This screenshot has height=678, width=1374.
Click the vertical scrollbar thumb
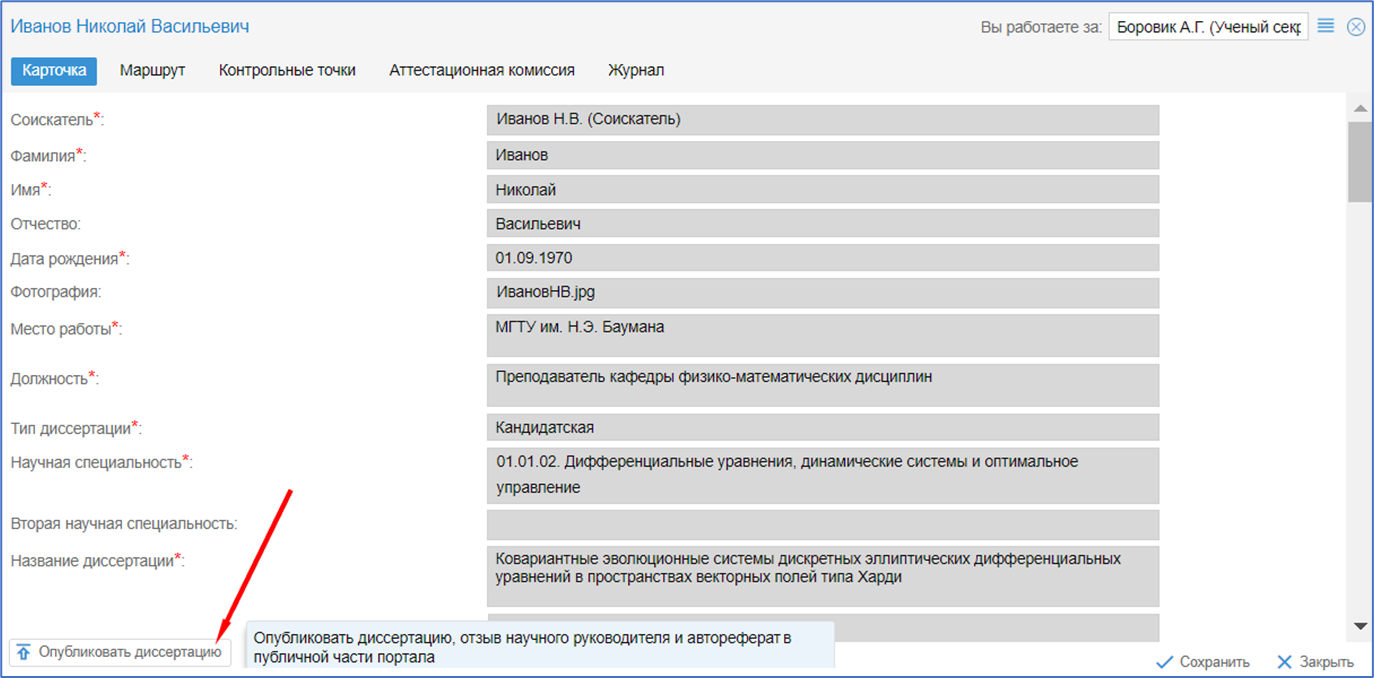coord(1359,162)
